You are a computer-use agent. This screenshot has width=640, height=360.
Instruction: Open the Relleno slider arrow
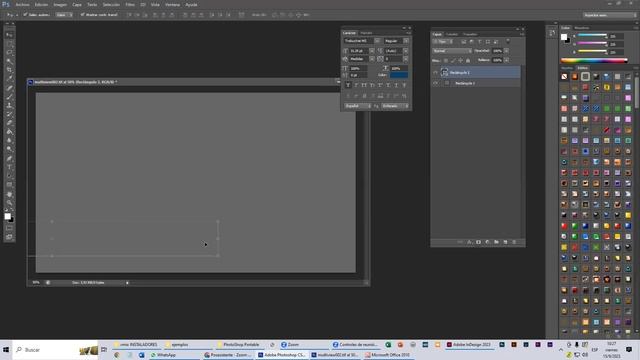tap(507, 60)
